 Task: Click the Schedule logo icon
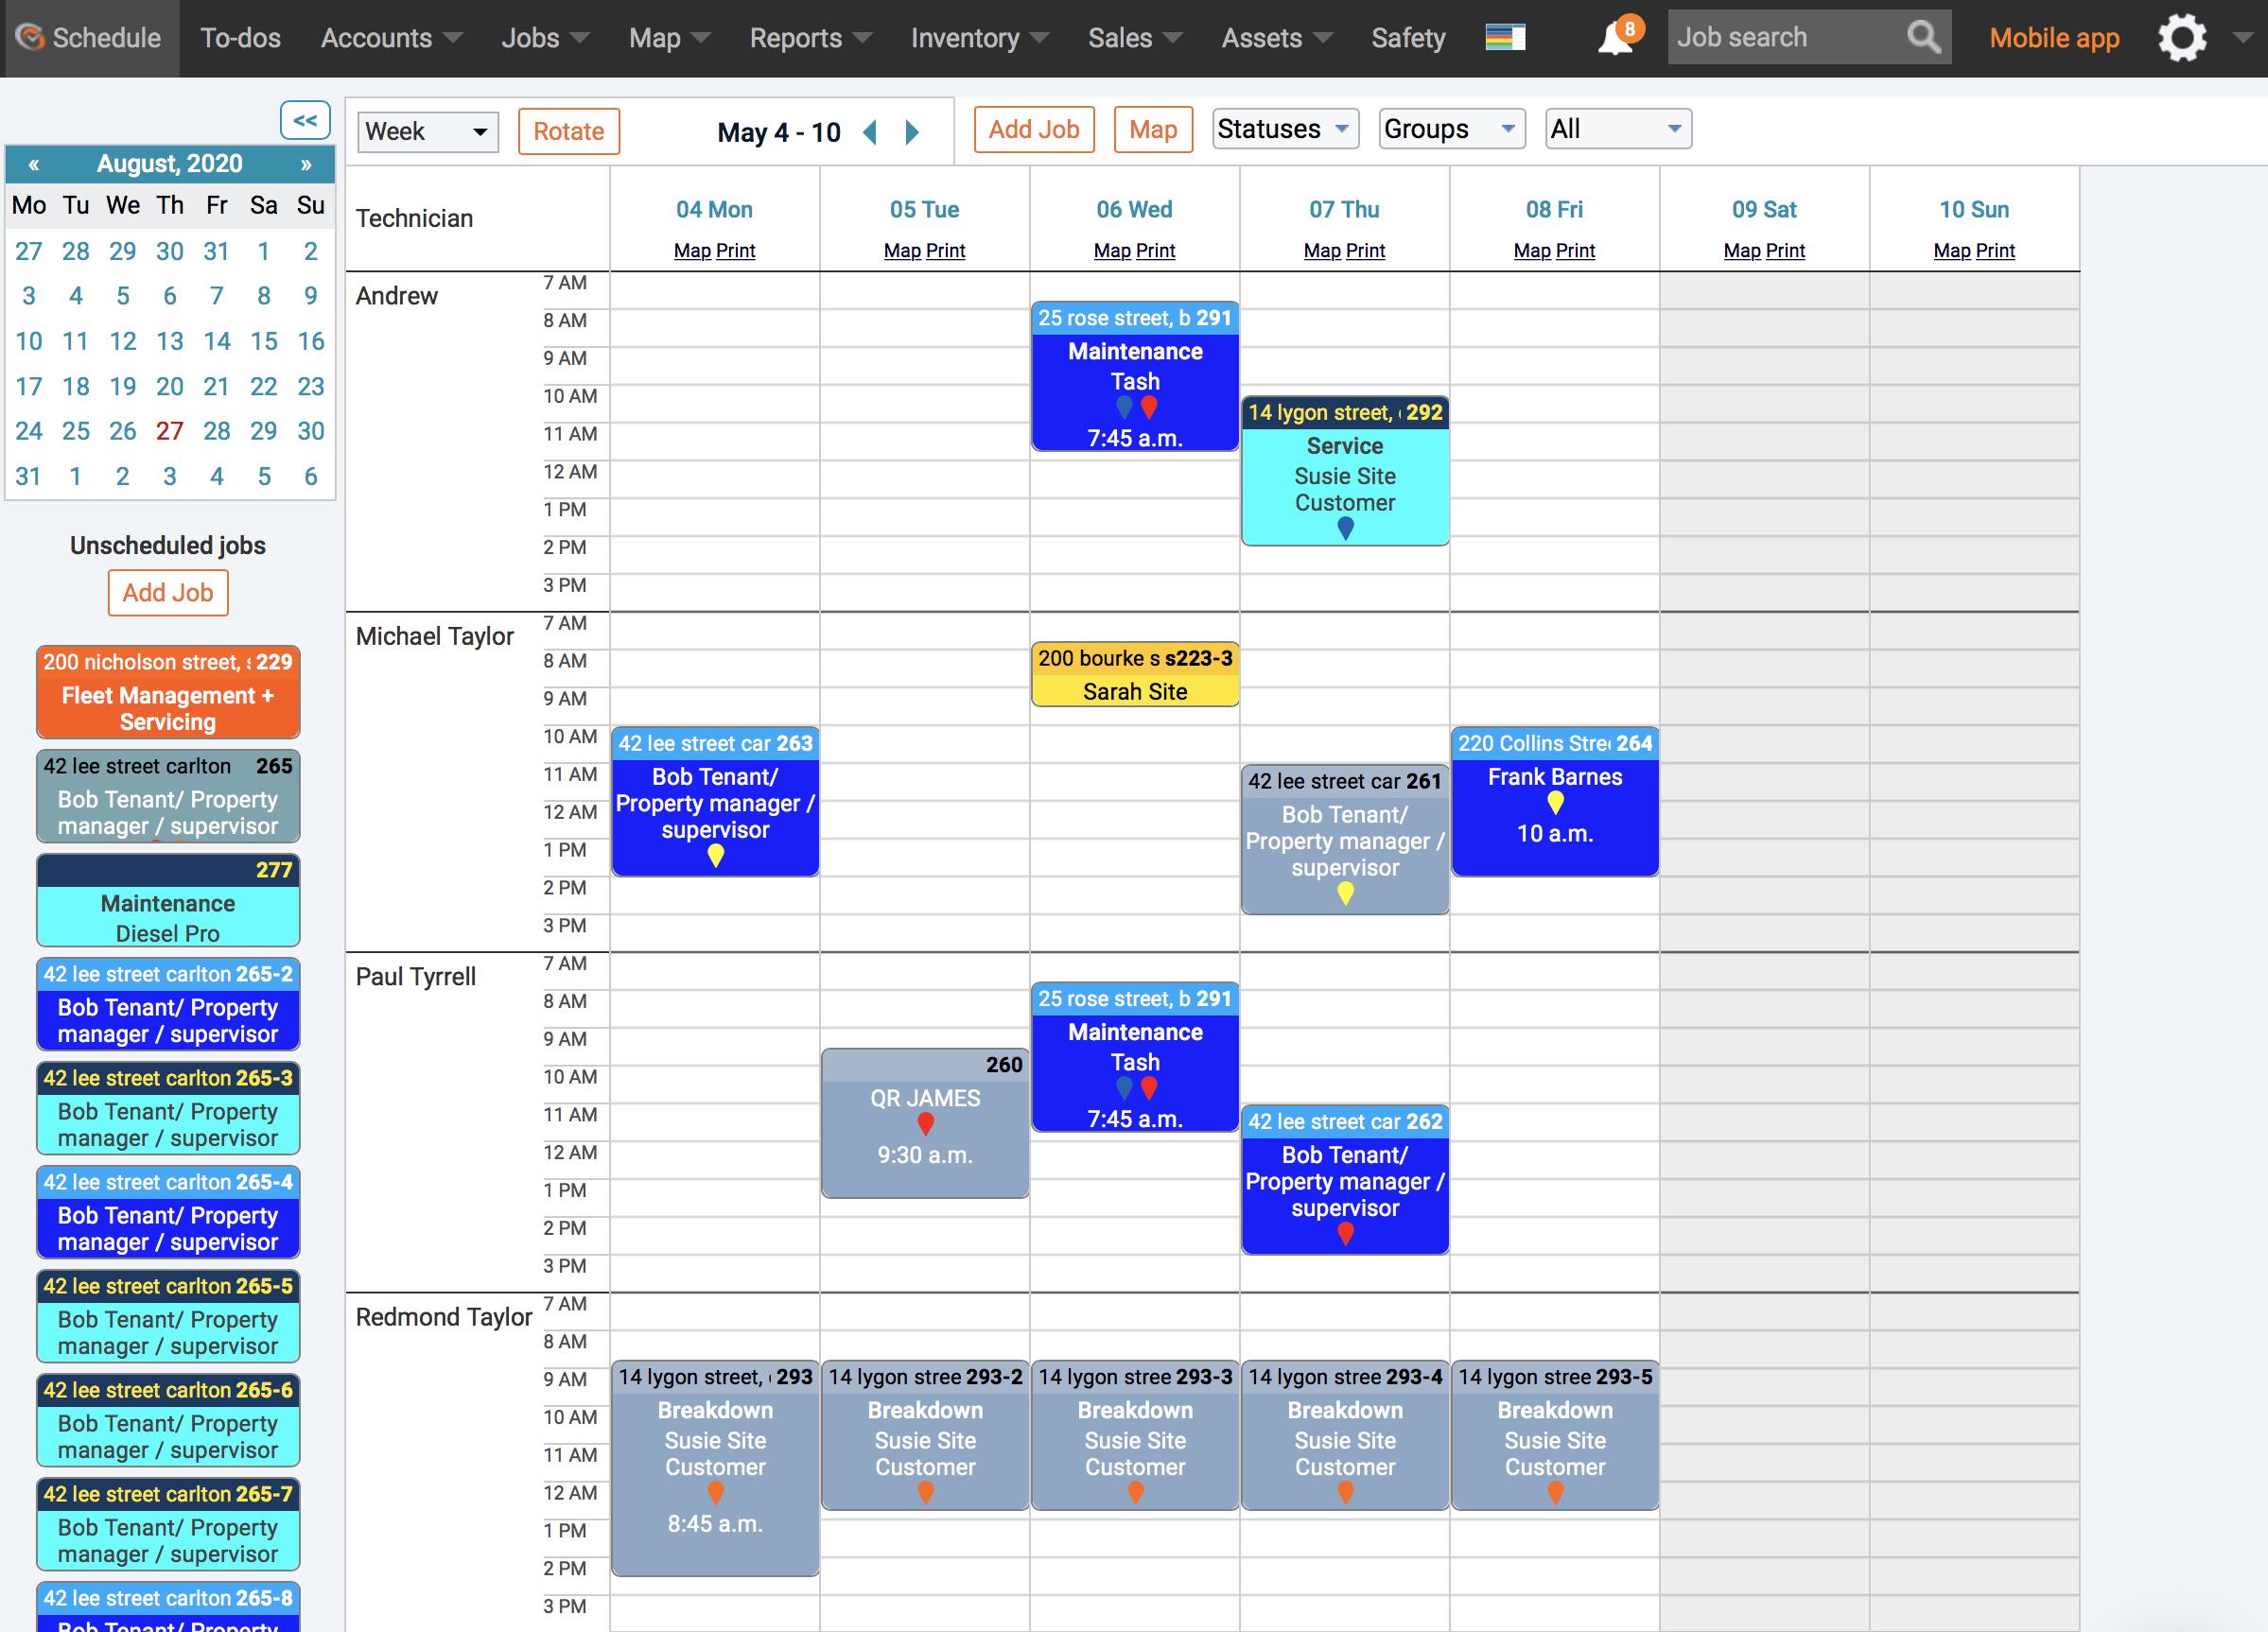(x=32, y=37)
